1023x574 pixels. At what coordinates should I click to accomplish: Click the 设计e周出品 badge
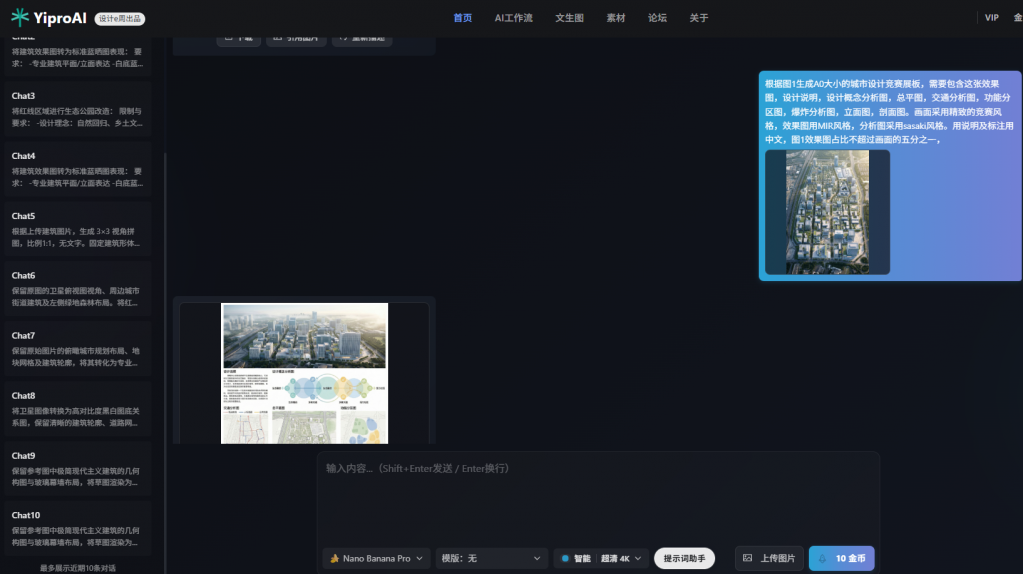(120, 19)
